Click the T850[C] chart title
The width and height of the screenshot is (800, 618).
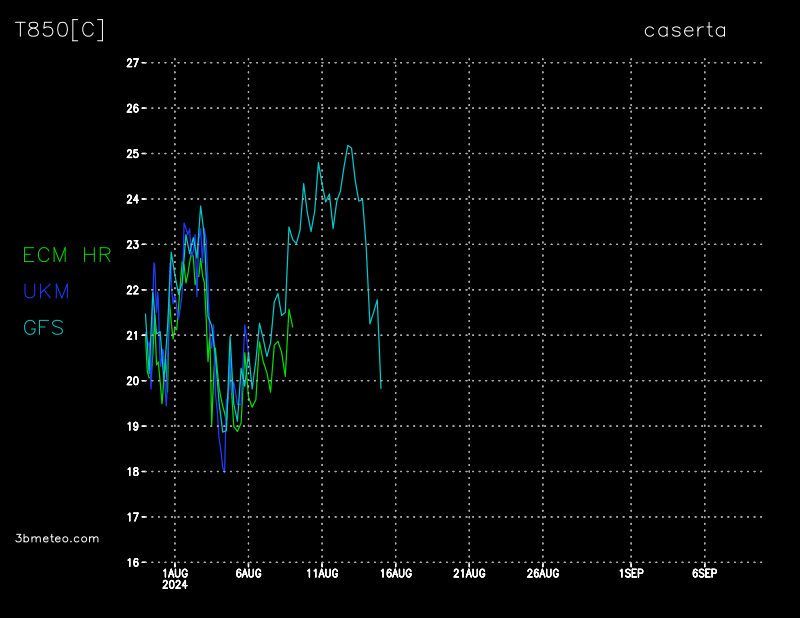59,30
